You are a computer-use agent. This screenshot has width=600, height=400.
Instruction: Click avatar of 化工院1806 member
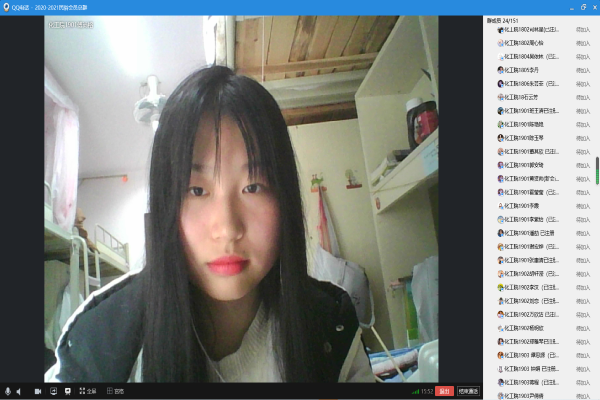[x=500, y=84]
